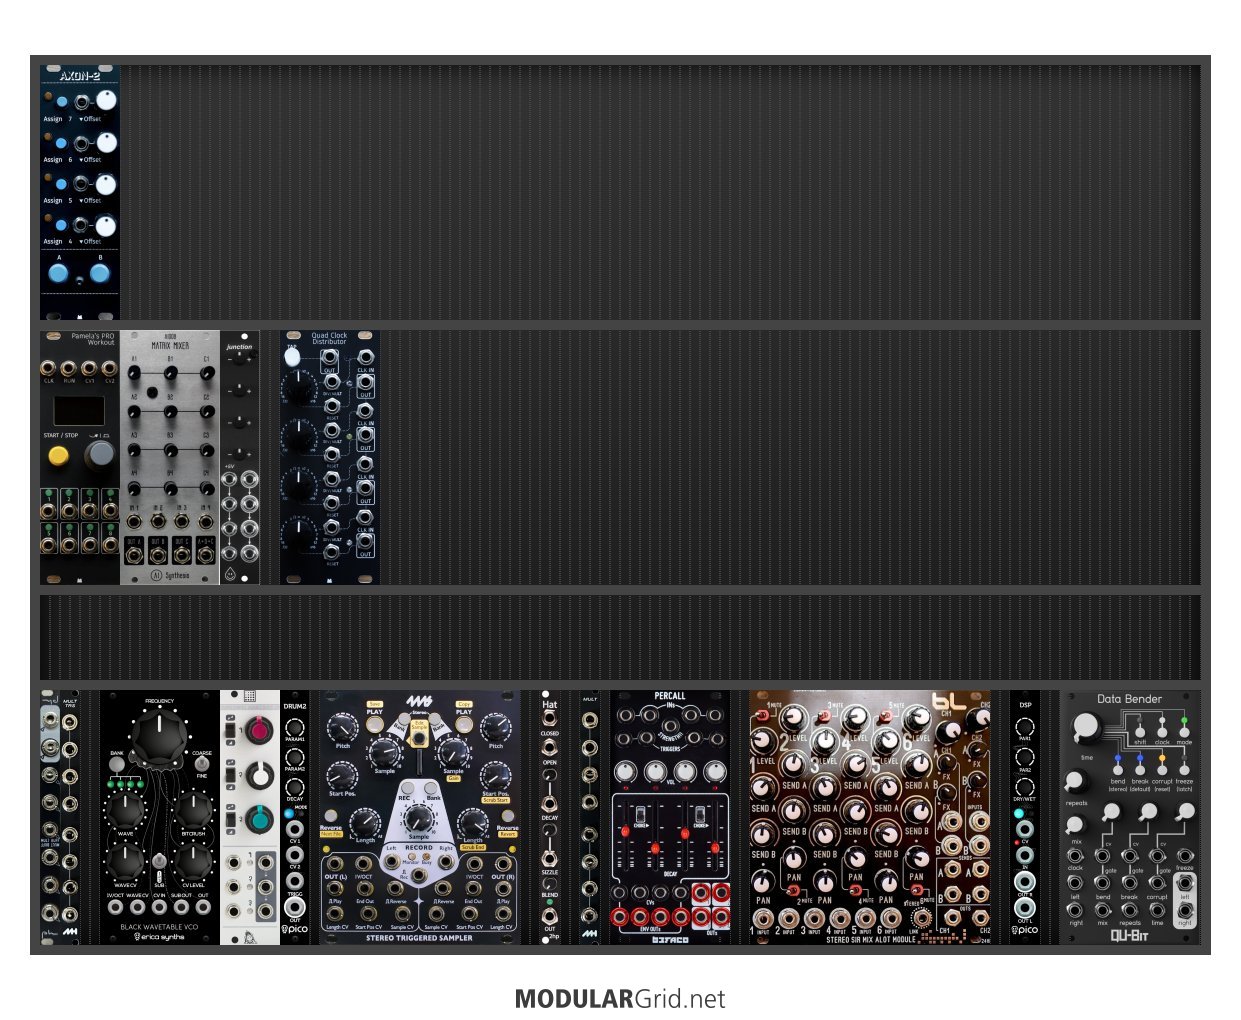Push the mode button on Data Bender

point(1184,731)
